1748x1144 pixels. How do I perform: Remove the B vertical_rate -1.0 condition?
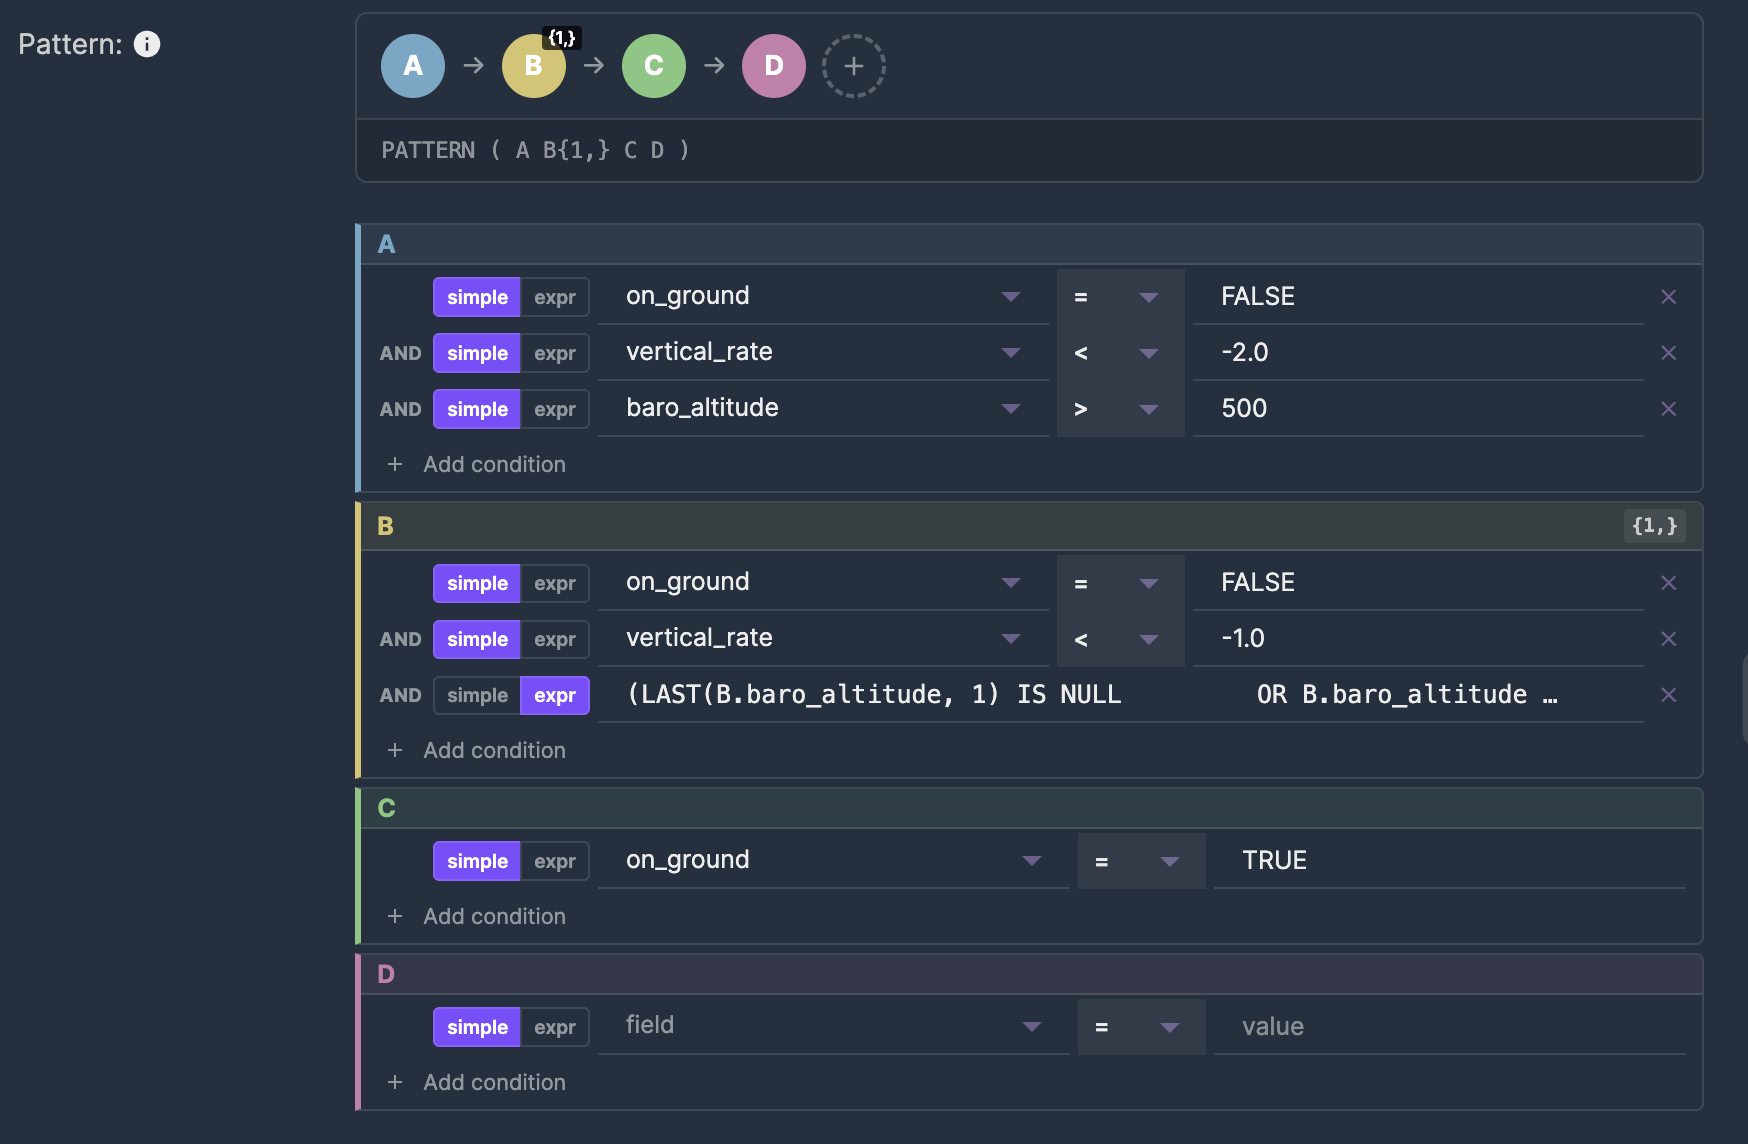1669,639
